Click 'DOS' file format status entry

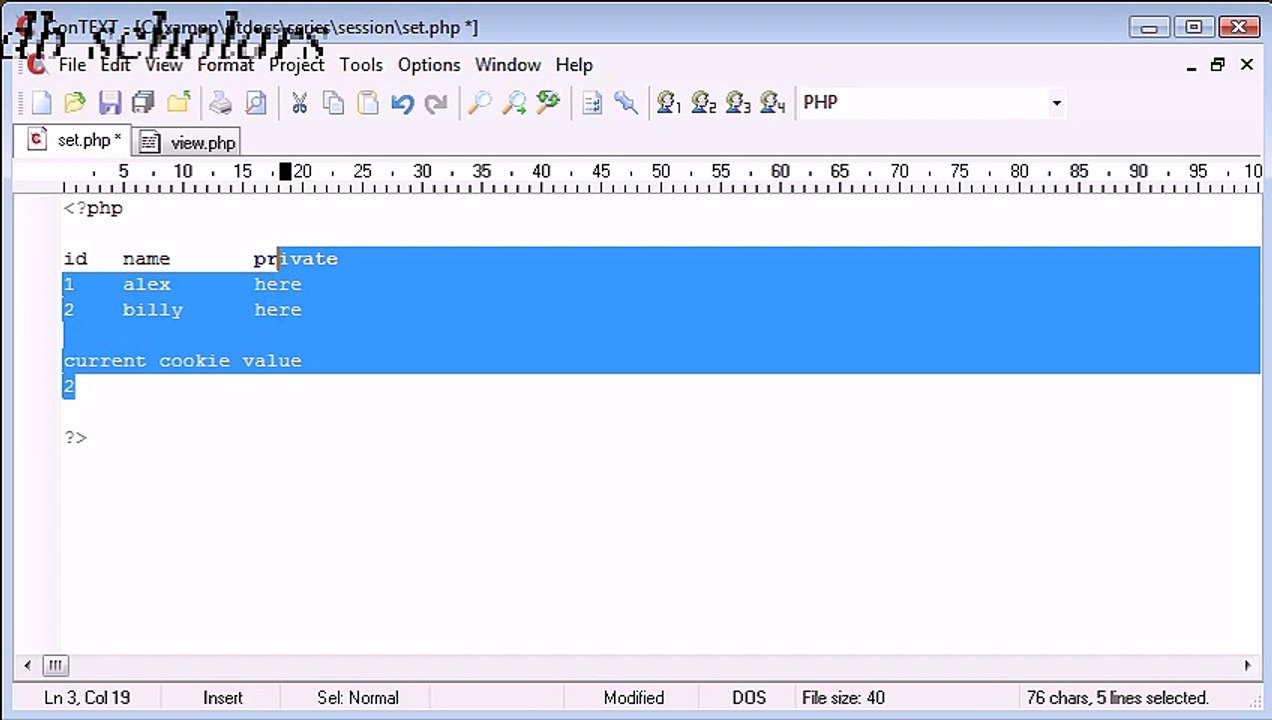point(749,698)
